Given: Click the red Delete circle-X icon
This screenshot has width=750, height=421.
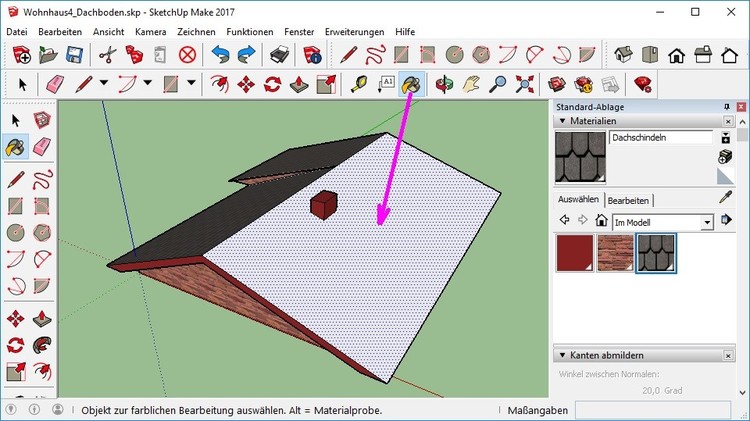Looking at the screenshot, I should (188, 55).
